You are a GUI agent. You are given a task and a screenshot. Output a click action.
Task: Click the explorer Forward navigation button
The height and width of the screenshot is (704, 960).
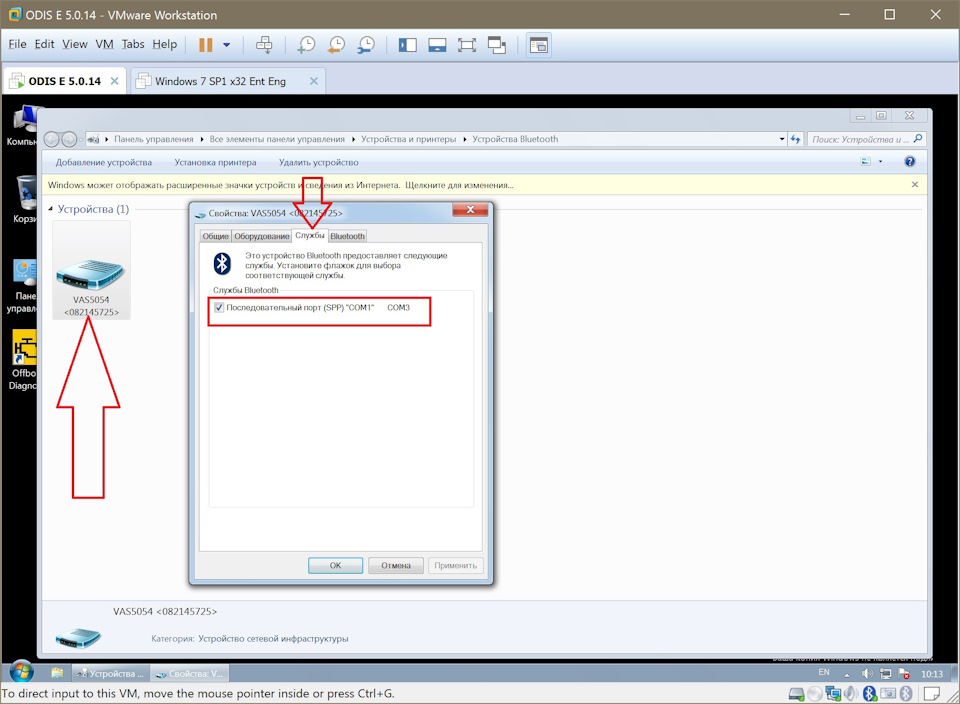69,140
